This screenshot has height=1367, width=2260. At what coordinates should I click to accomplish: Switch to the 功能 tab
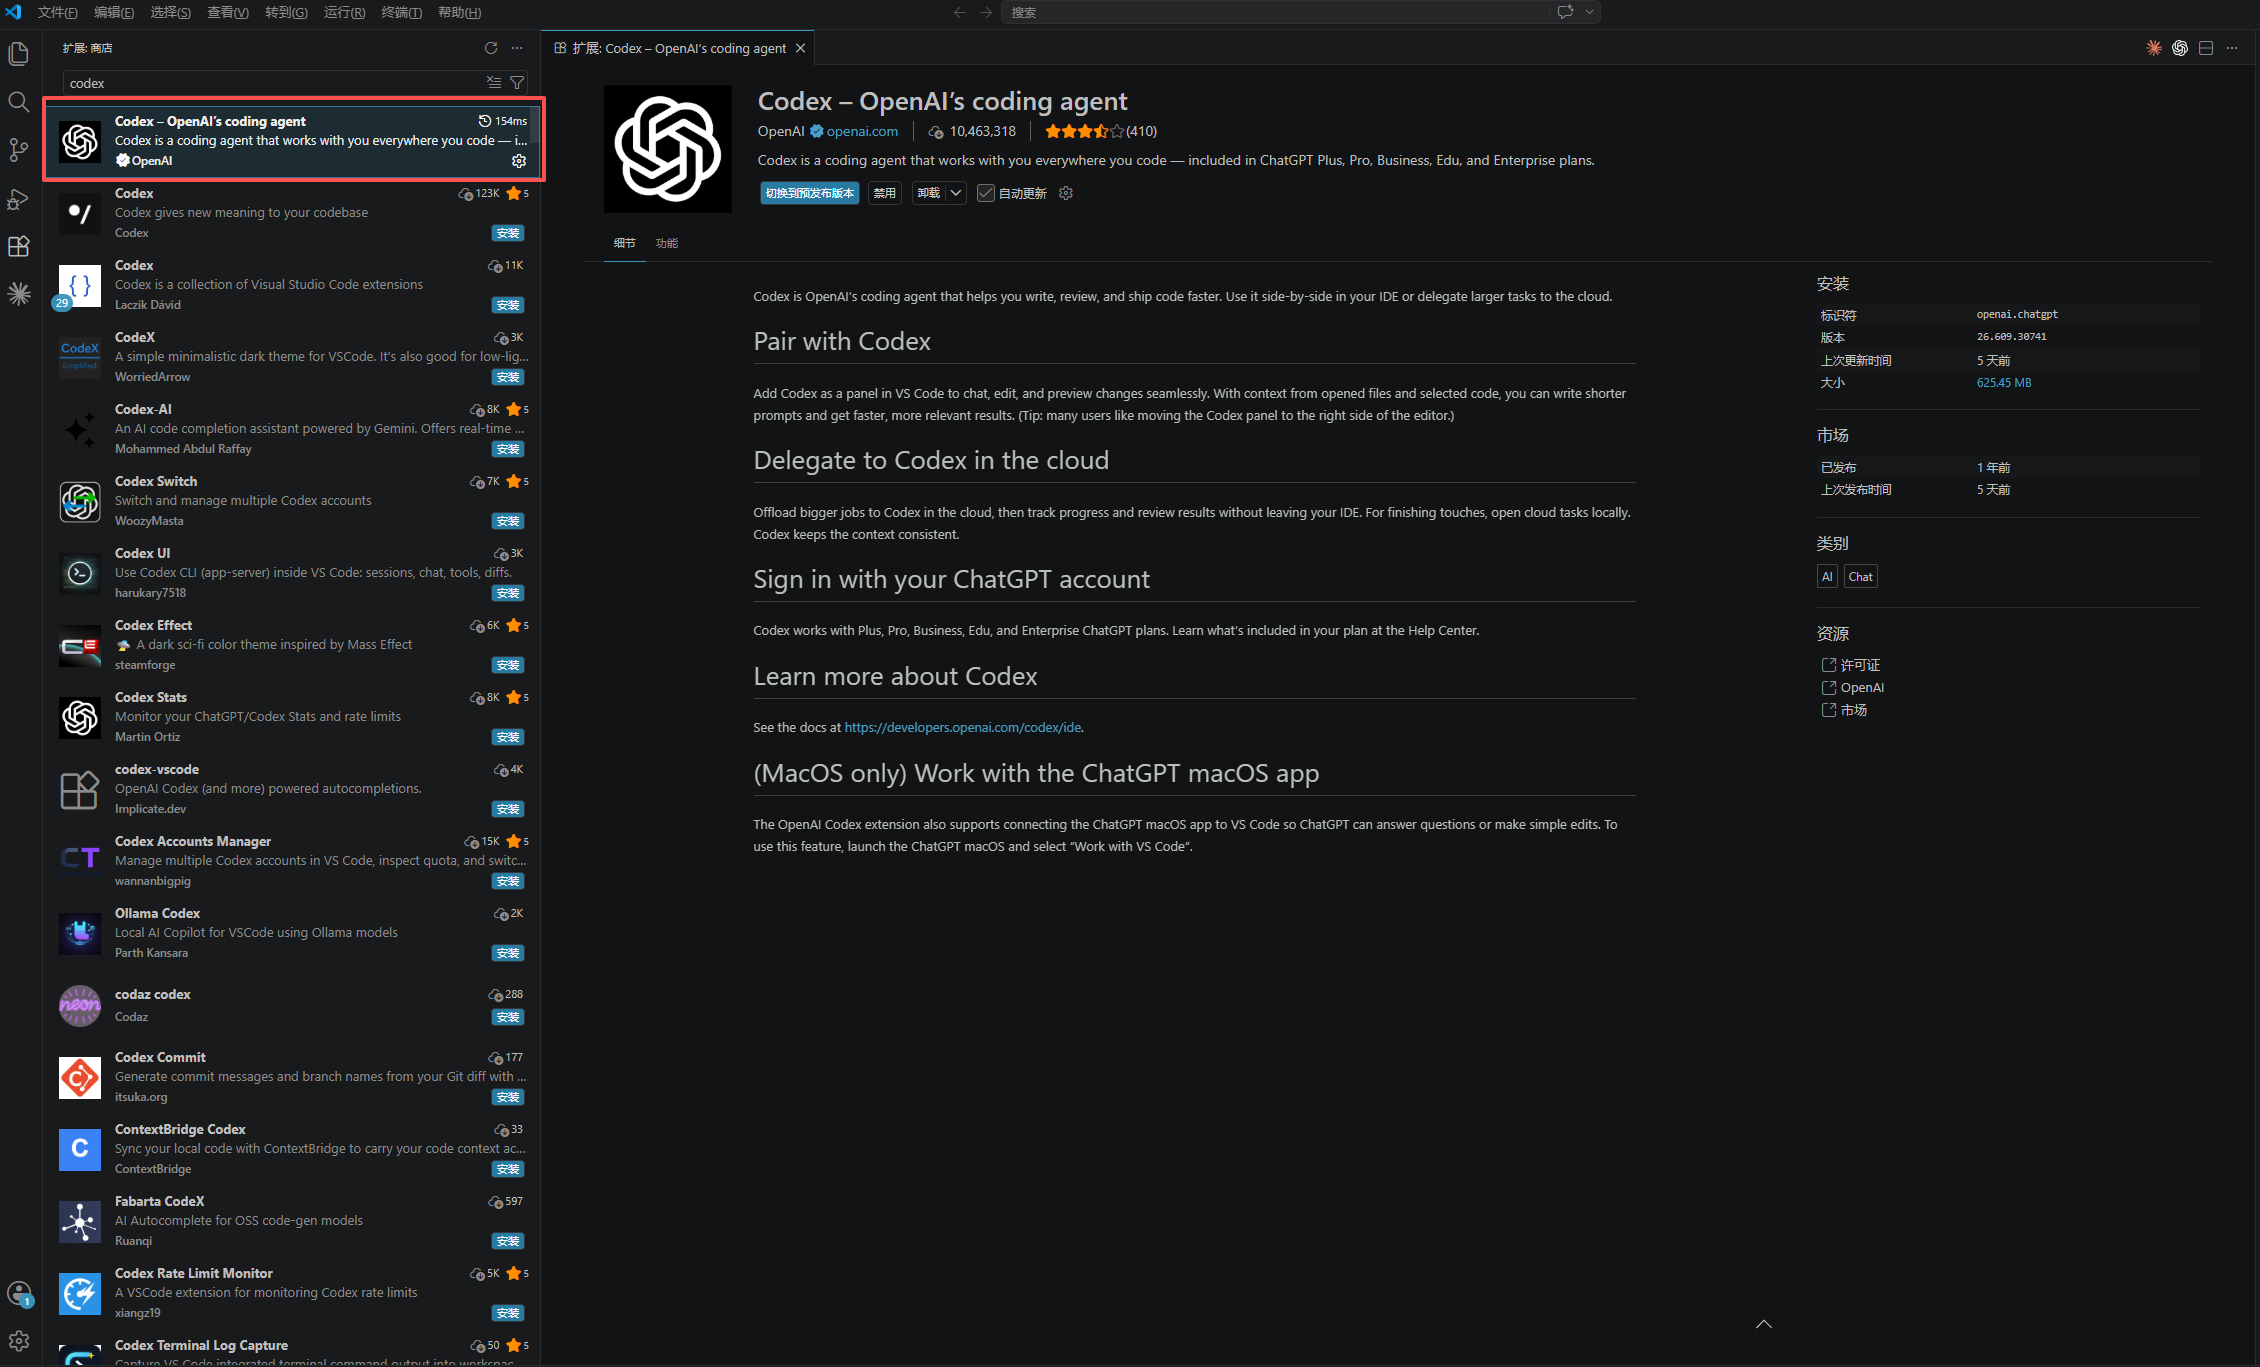click(x=667, y=243)
